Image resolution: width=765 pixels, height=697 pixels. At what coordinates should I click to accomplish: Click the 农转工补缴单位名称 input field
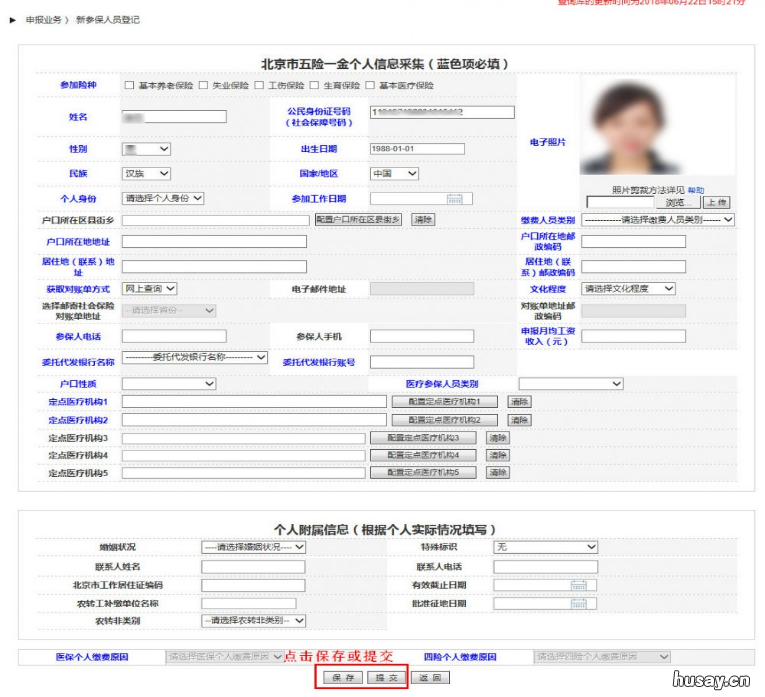pyautogui.click(x=249, y=603)
